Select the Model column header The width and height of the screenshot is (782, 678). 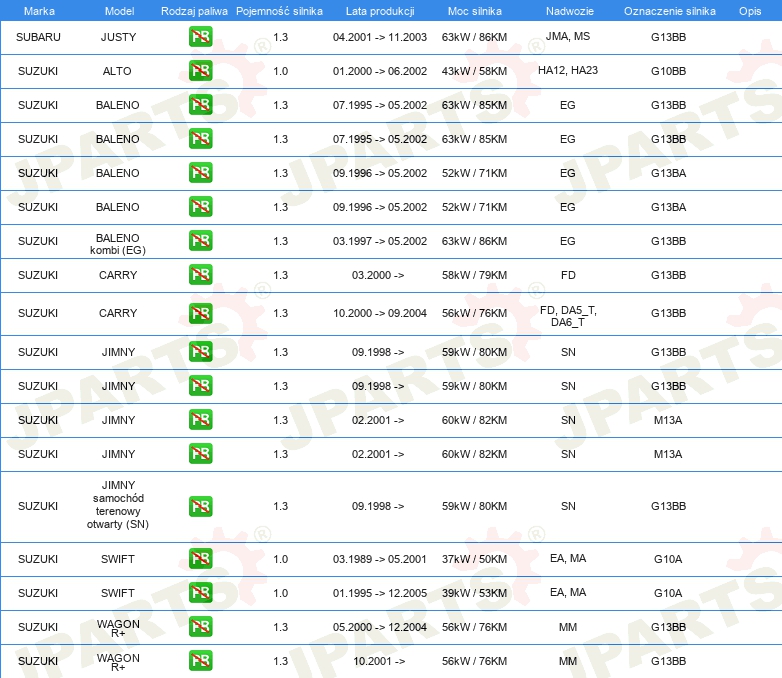click(119, 11)
